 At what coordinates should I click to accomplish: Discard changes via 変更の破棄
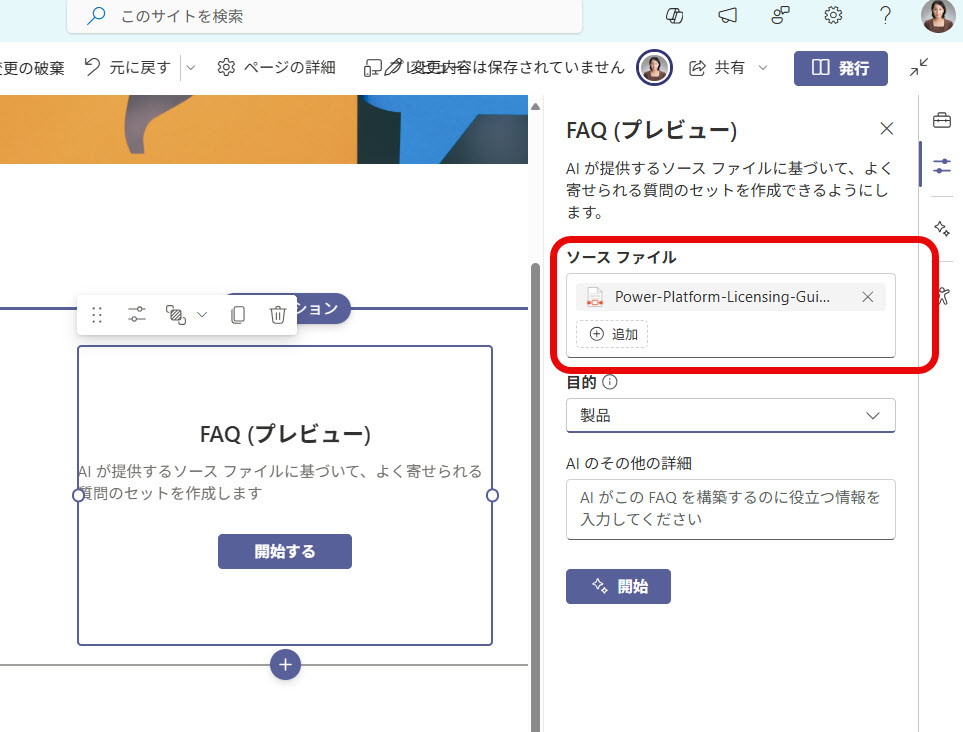pos(31,68)
